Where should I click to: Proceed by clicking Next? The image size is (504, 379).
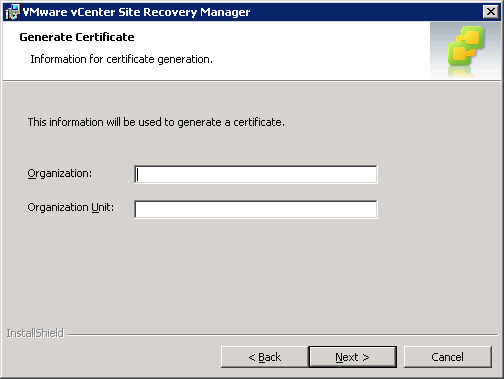coord(352,357)
